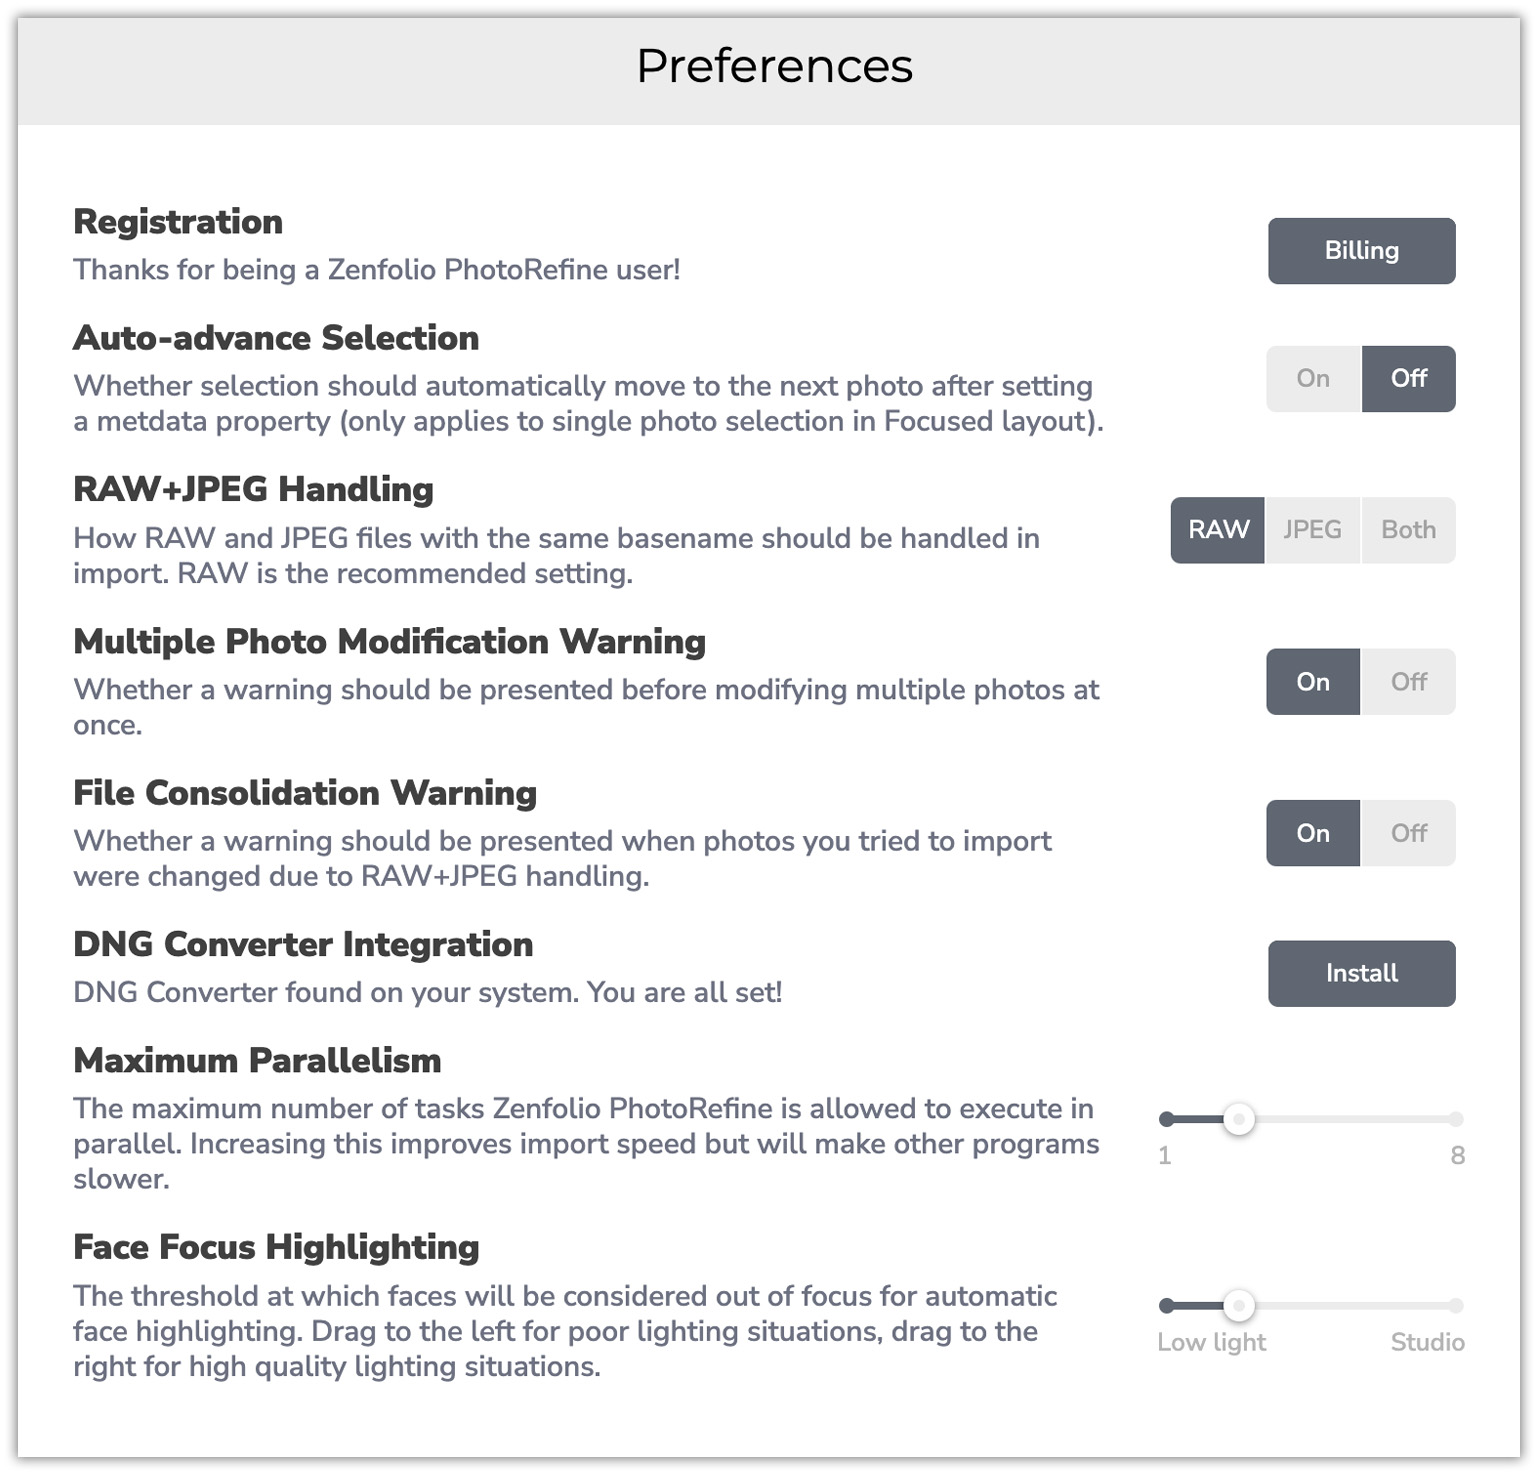This screenshot has height=1474, width=1538.
Task: Switch File Consolidation Warning to On
Action: pos(1312,832)
